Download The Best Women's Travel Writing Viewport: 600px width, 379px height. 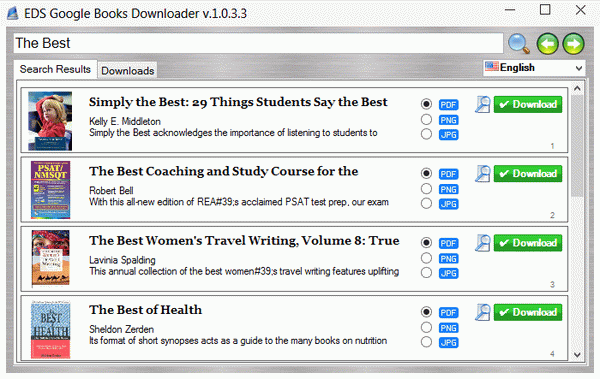pyautogui.click(x=528, y=243)
